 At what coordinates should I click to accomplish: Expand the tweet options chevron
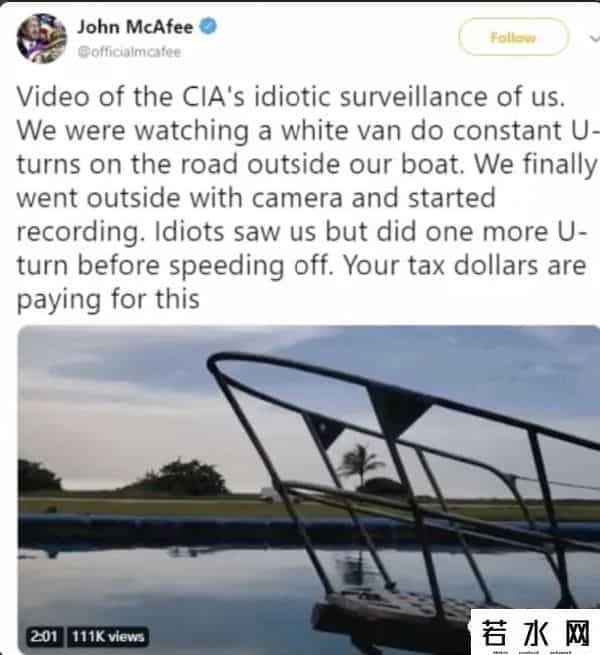click(594, 38)
